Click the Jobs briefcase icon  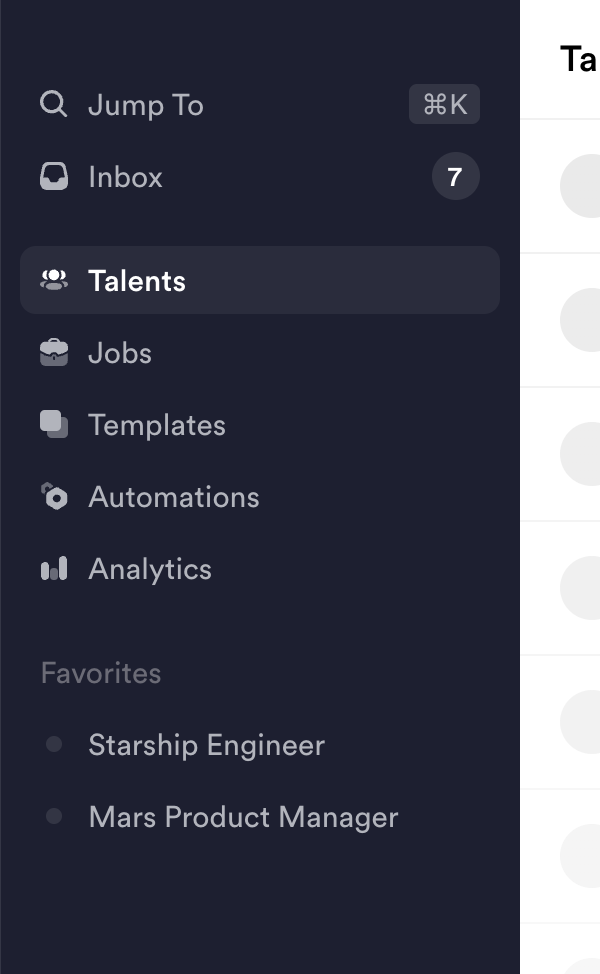click(x=54, y=353)
